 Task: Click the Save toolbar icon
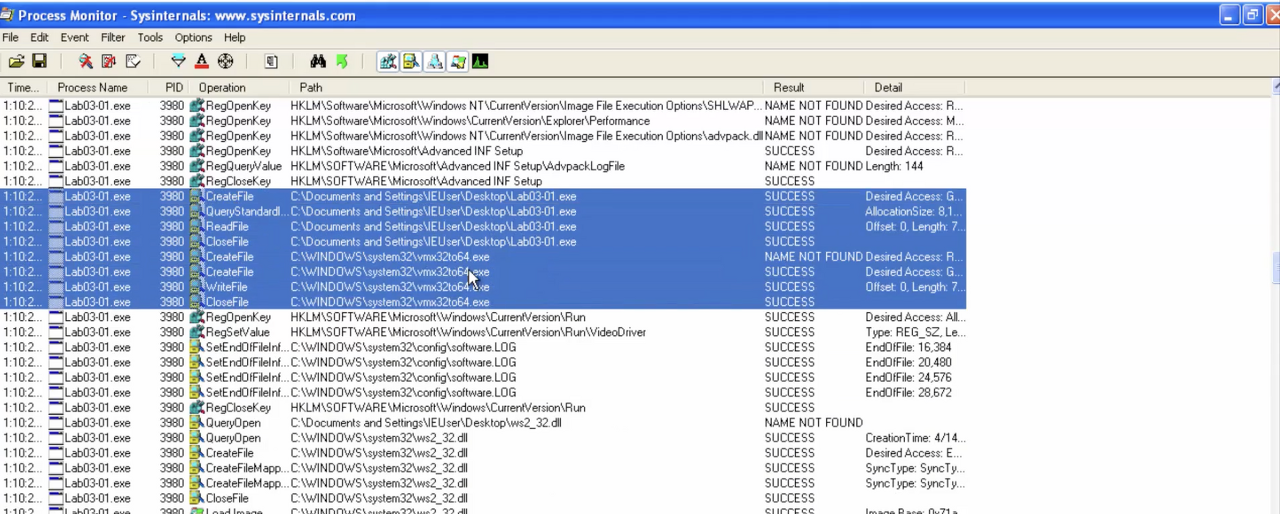[39, 61]
